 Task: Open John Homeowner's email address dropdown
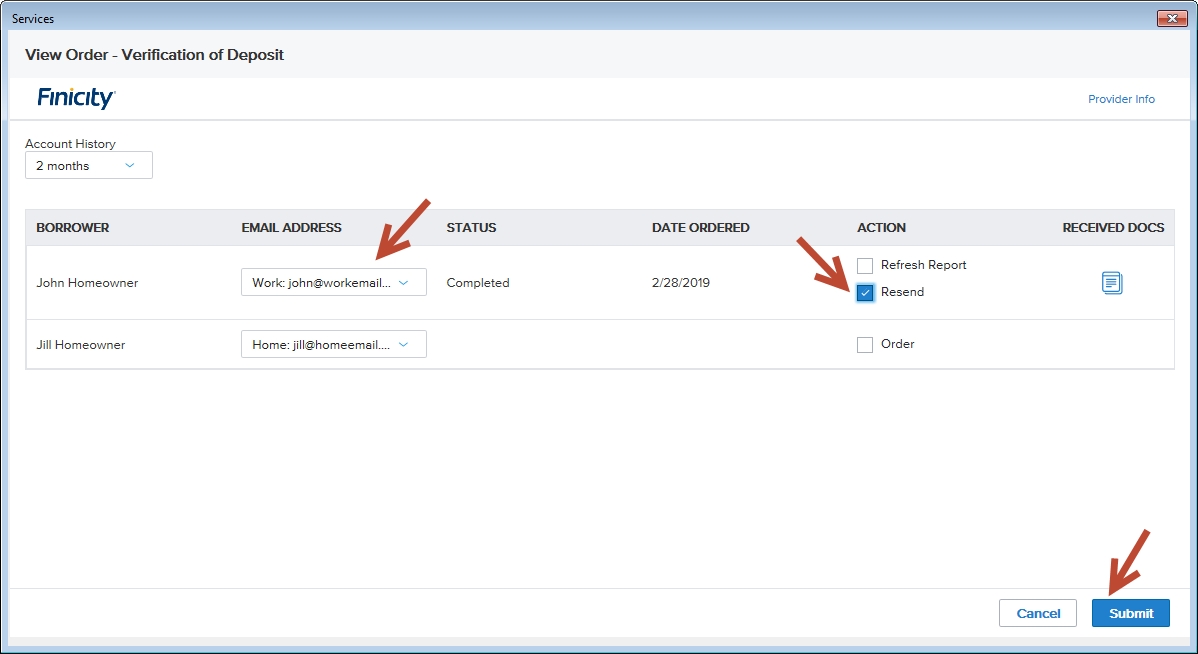tap(333, 283)
